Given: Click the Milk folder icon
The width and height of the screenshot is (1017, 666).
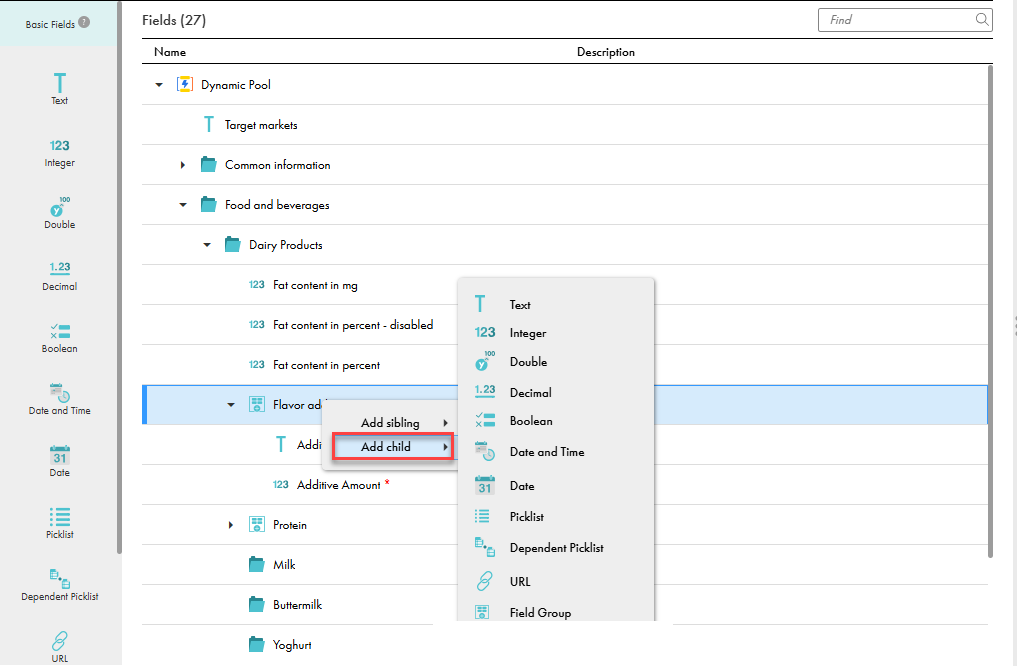Looking at the screenshot, I should coord(257,565).
